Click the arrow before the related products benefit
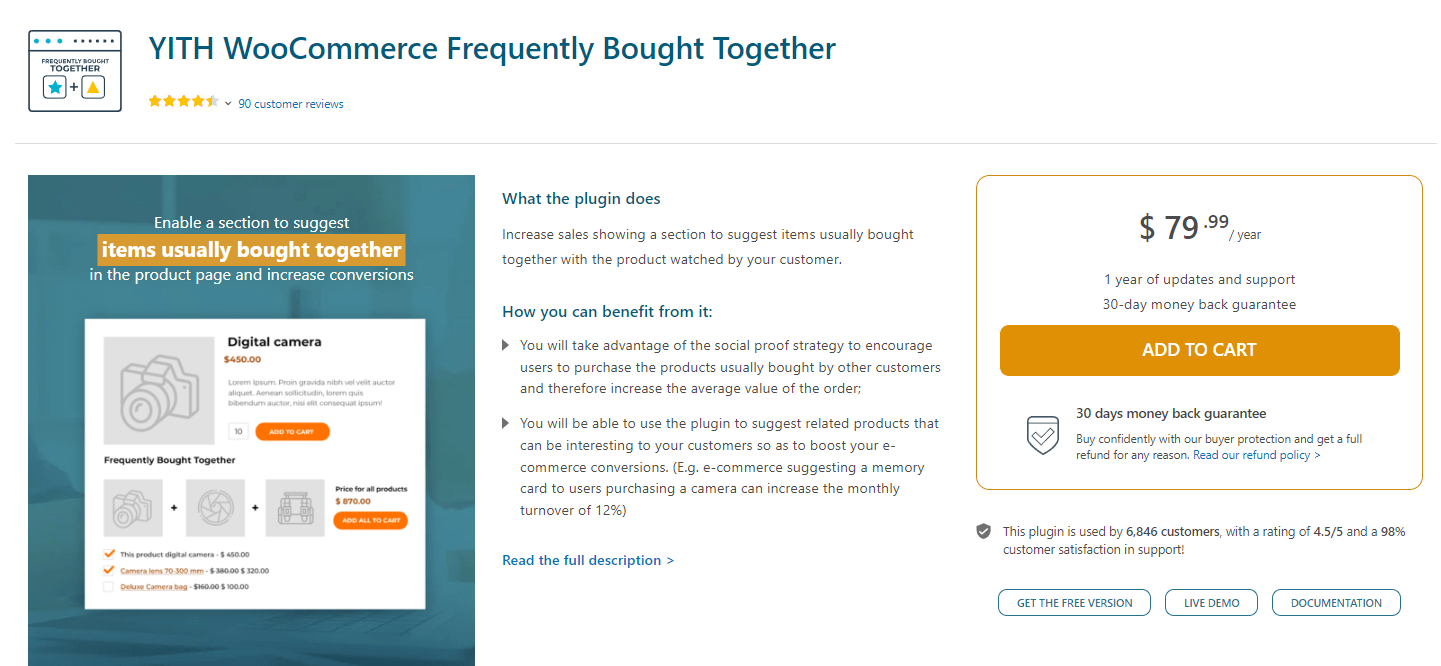Viewport: 1441px width, 666px height. point(506,423)
